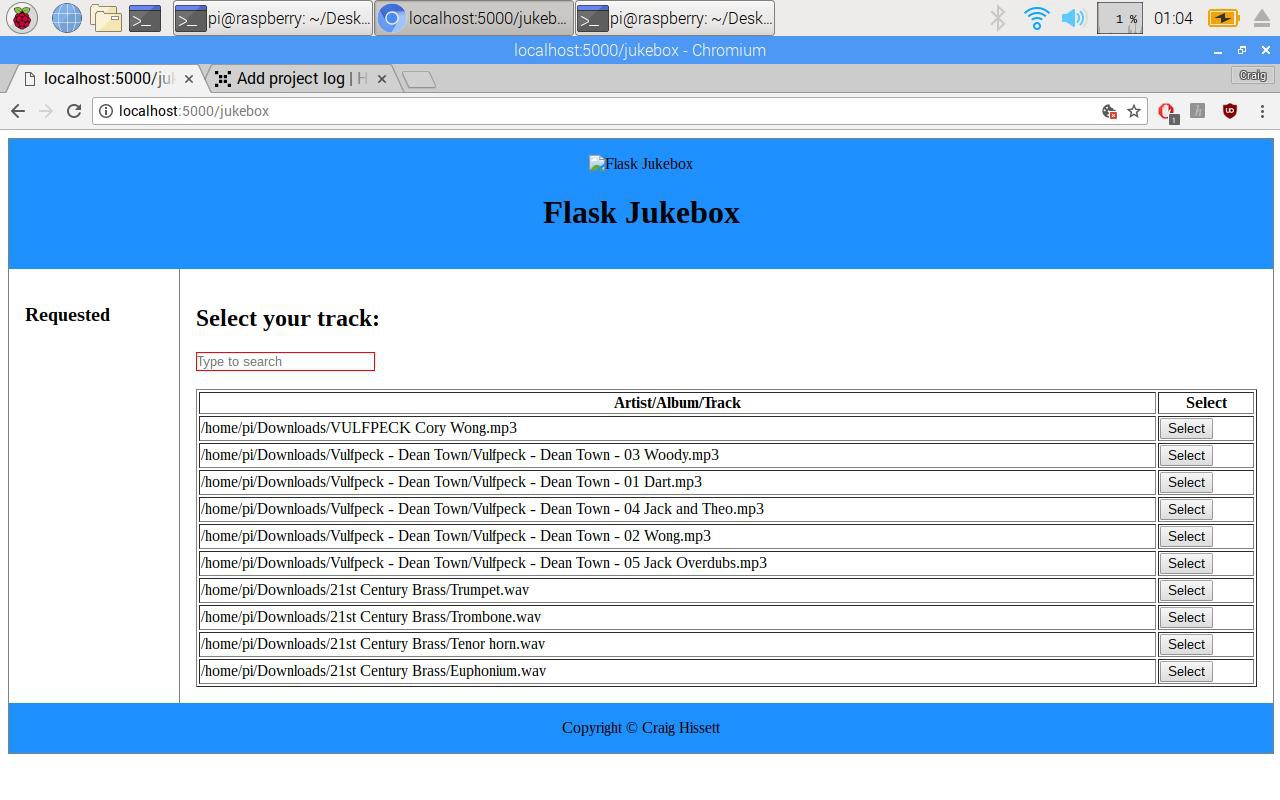Image resolution: width=1280 pixels, height=800 pixels.
Task: Switch to the Add project log tab
Action: [300, 78]
